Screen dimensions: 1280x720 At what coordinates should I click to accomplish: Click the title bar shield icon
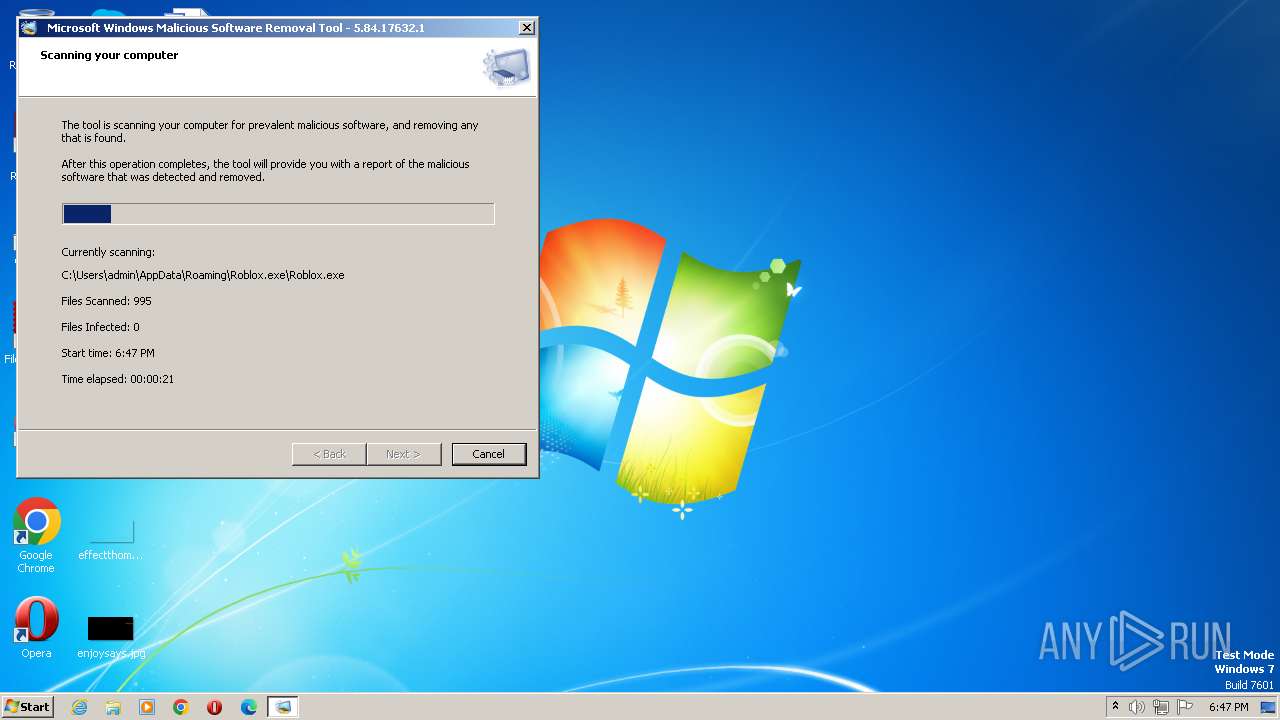tap(29, 28)
